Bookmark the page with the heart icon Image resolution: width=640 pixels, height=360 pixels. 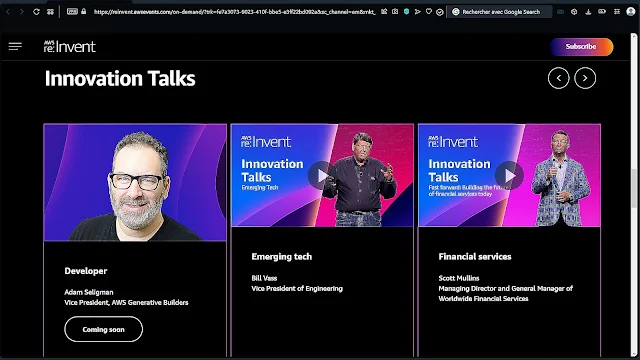(429, 12)
